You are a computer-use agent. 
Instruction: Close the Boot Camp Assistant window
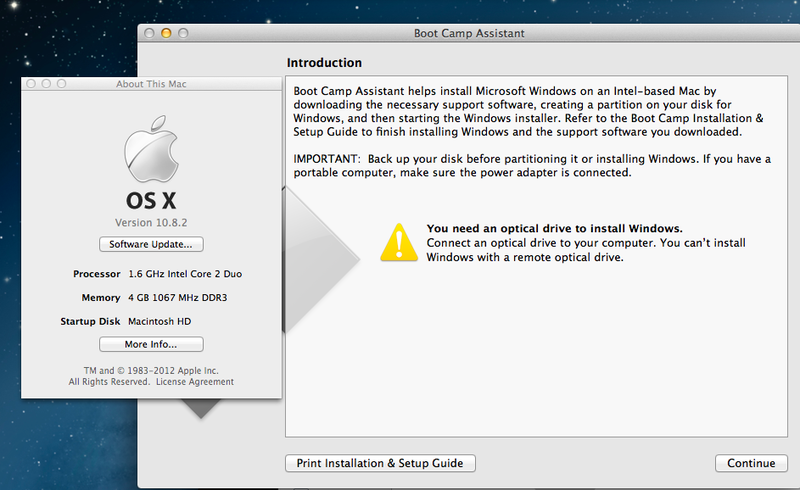pos(149,33)
